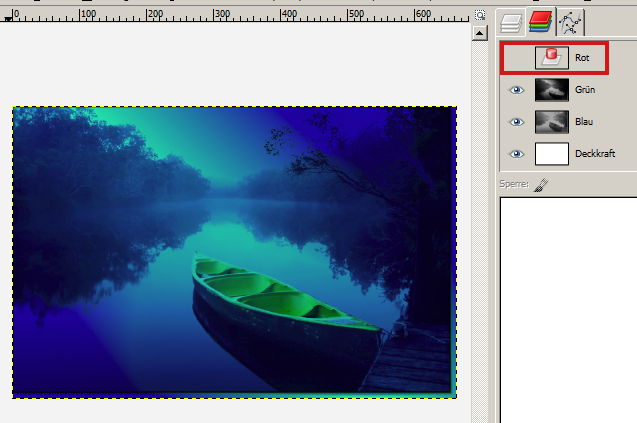Click the zoom-on-resize magnifier icon above scrollbar
Image resolution: width=637 pixels, height=423 pixels.
click(480, 17)
